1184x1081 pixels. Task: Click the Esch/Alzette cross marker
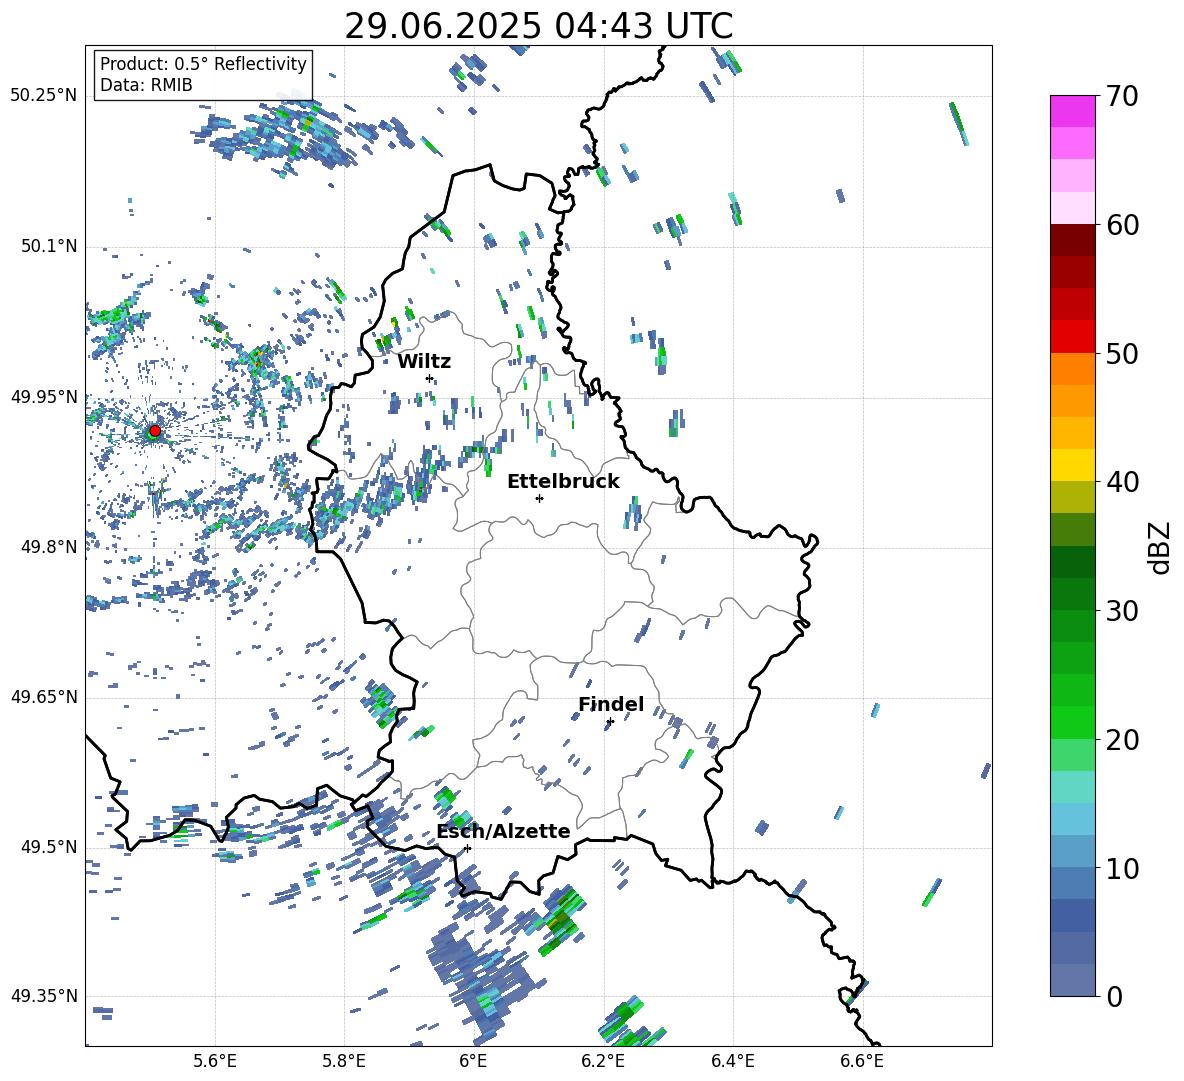point(467,848)
